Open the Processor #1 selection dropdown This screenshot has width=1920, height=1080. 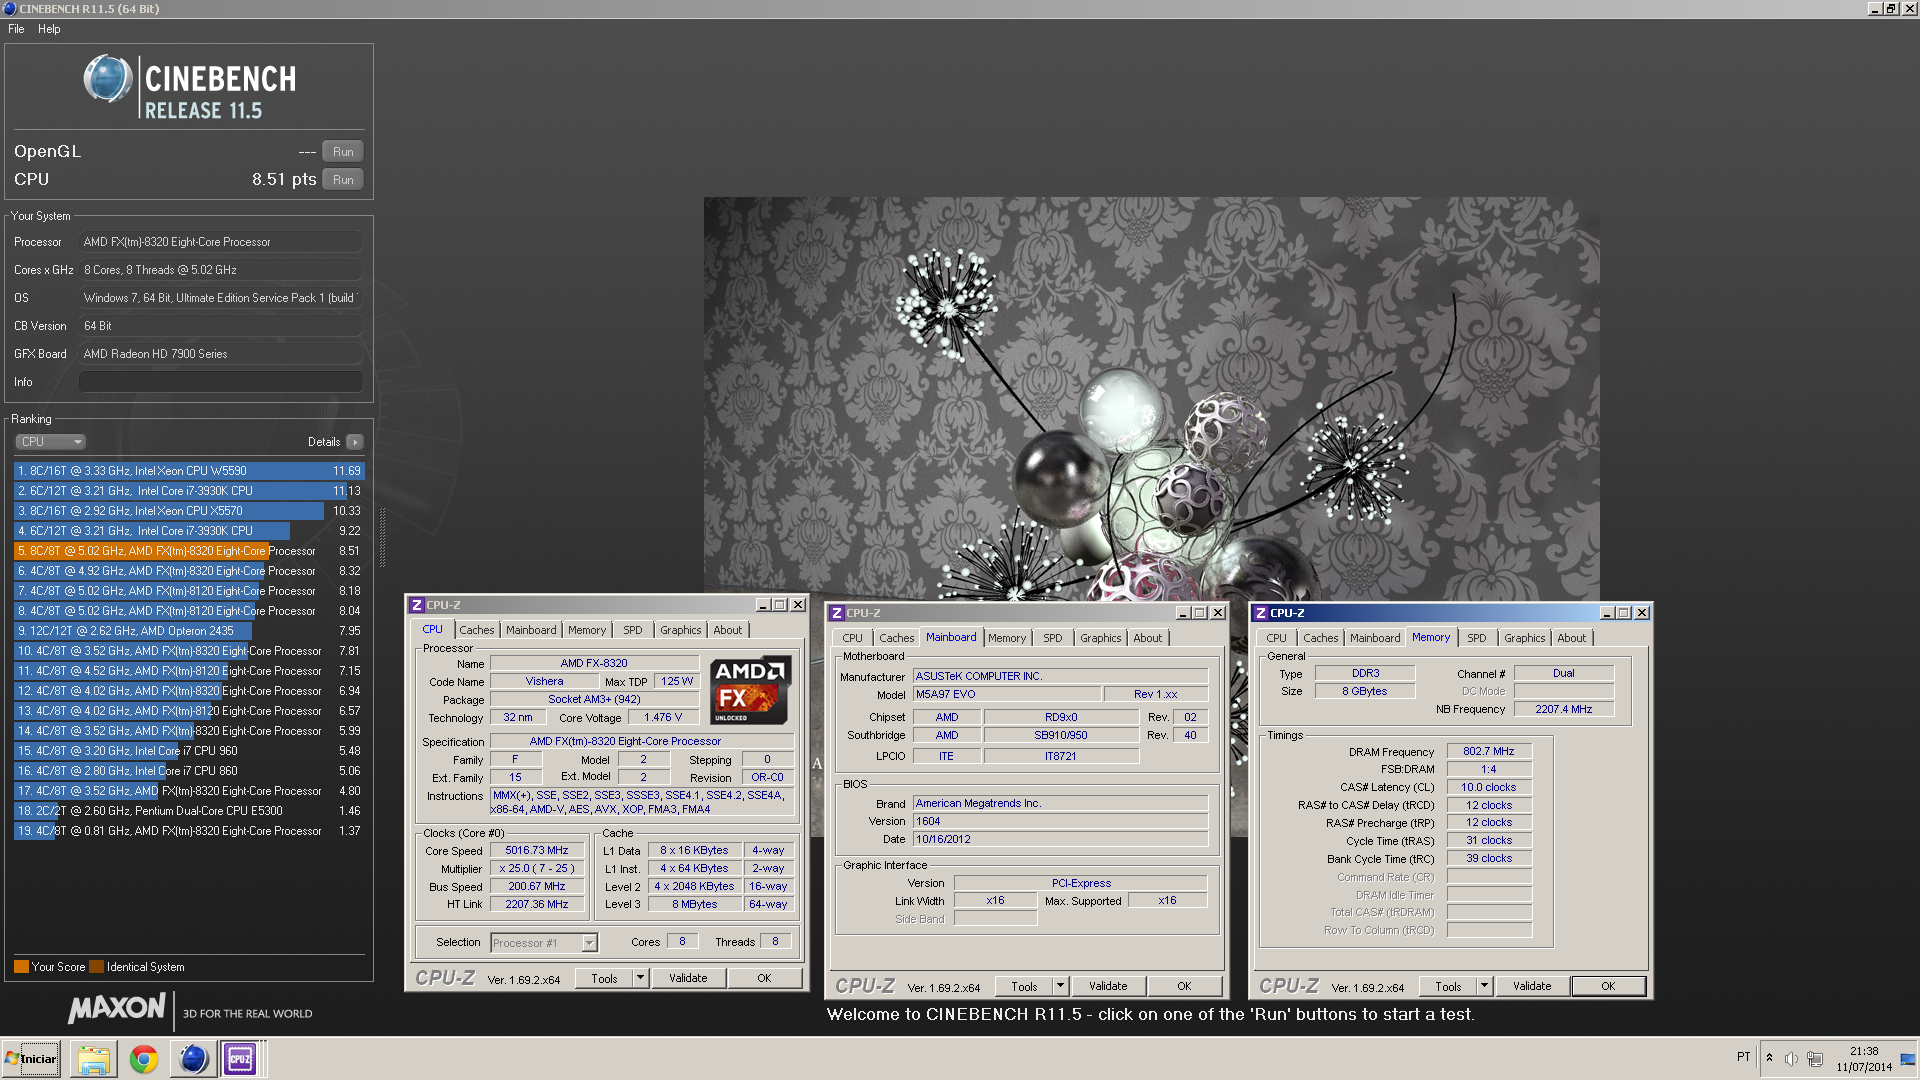click(544, 943)
